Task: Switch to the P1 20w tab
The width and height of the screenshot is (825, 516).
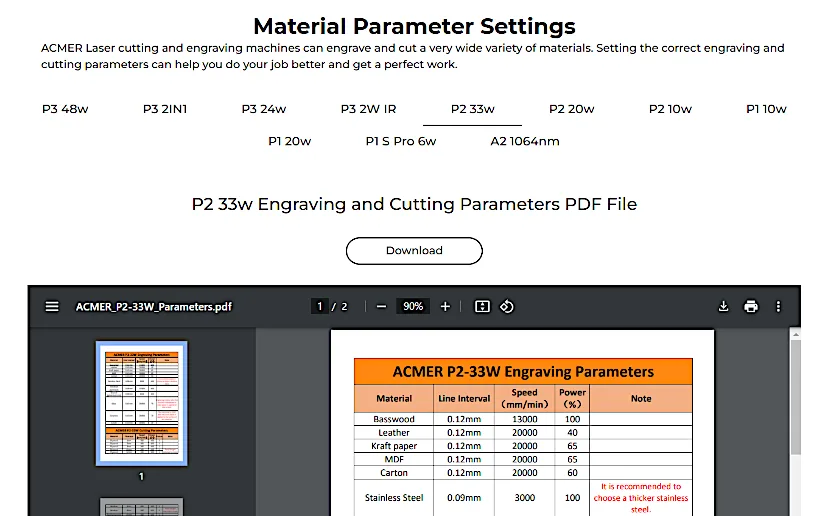Action: point(289,141)
